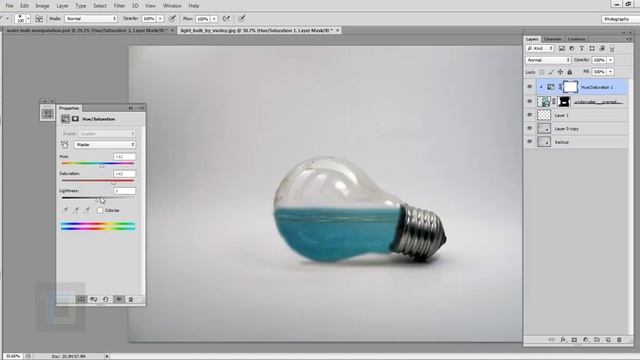The height and width of the screenshot is (360, 640).
Task: Open layer blend mode Normal dropdown
Action: 548,60
